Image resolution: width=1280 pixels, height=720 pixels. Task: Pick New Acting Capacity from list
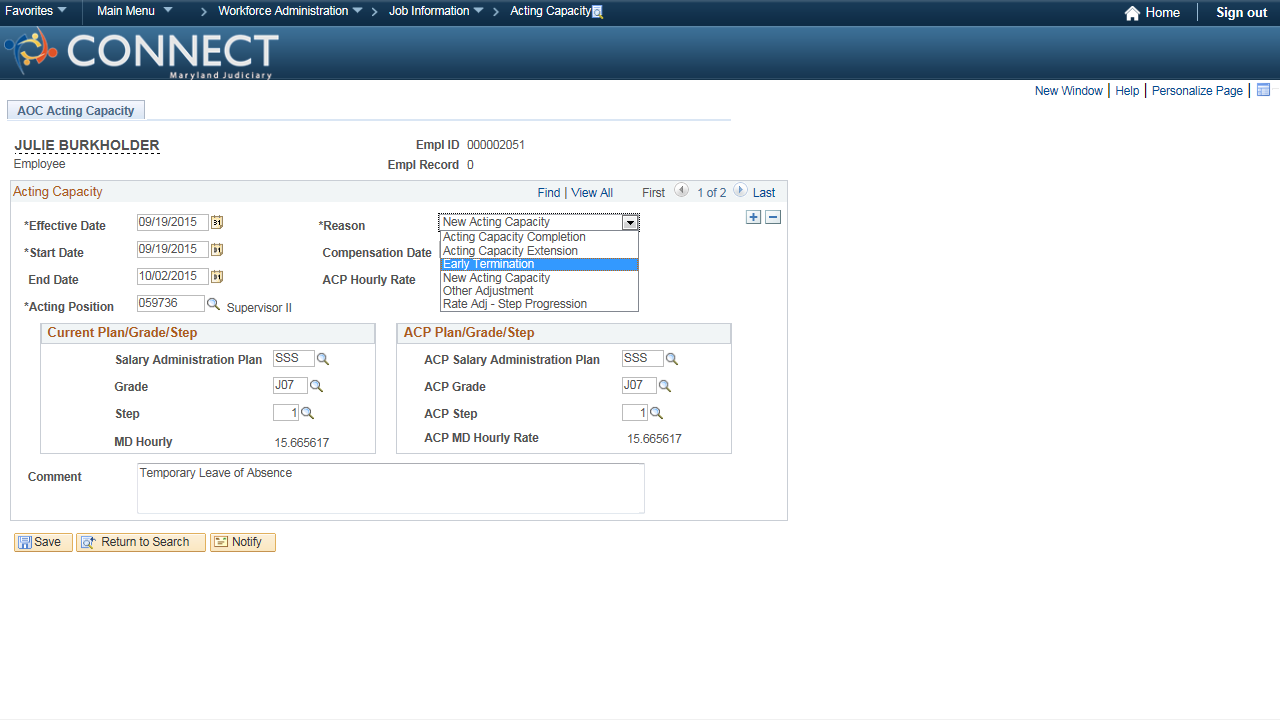[539, 278]
